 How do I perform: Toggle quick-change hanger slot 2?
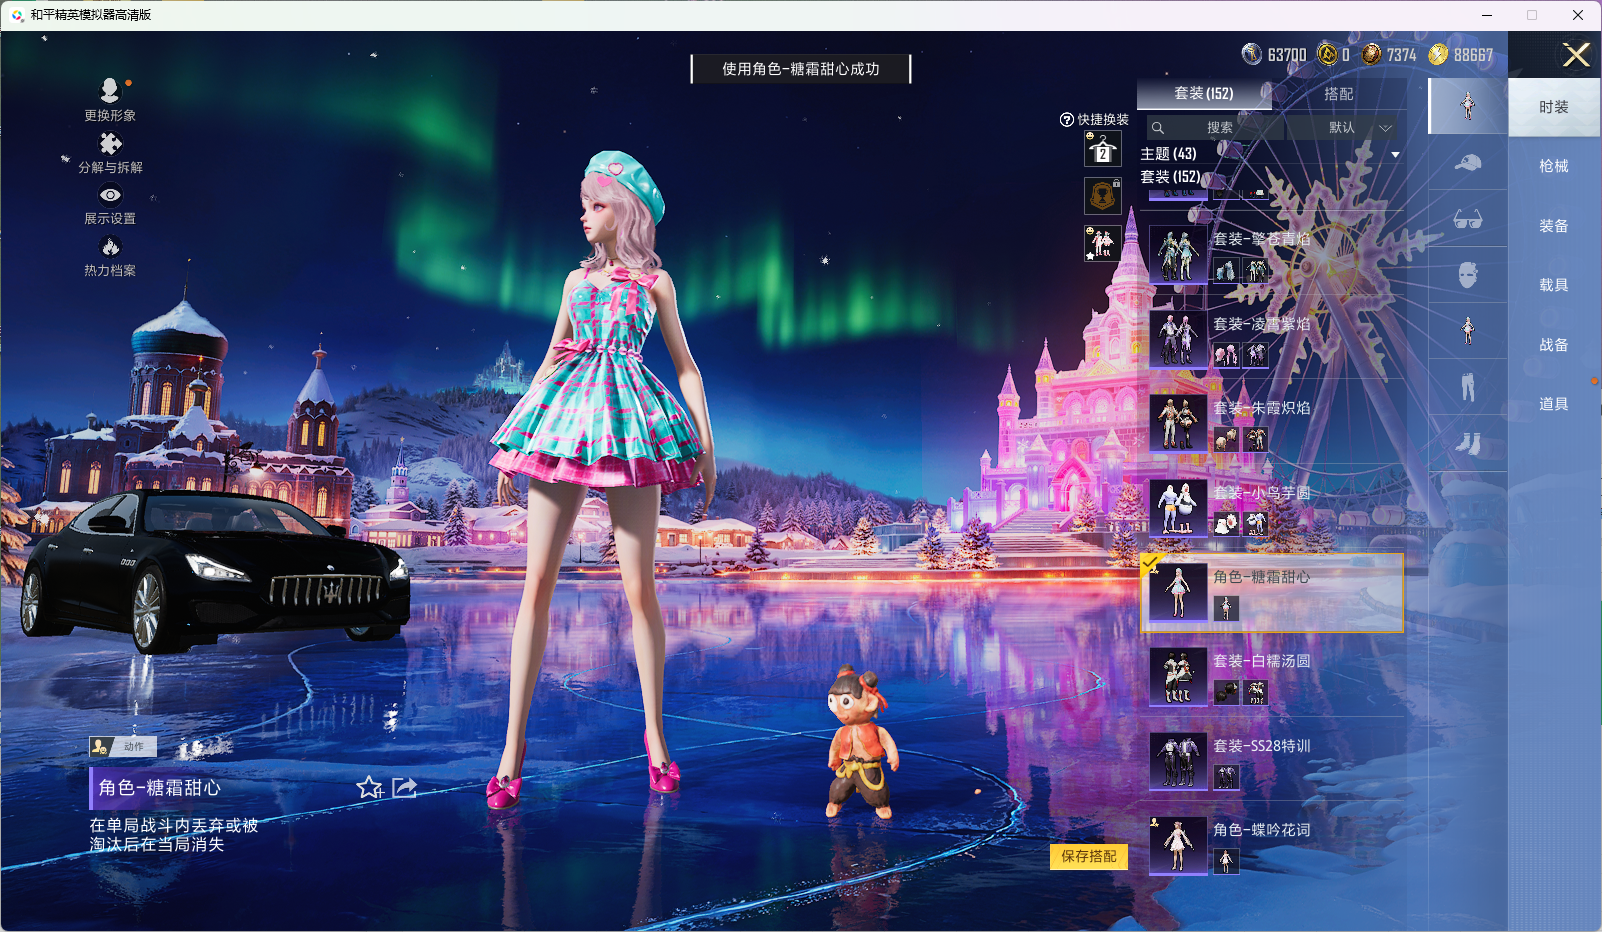point(1102,150)
